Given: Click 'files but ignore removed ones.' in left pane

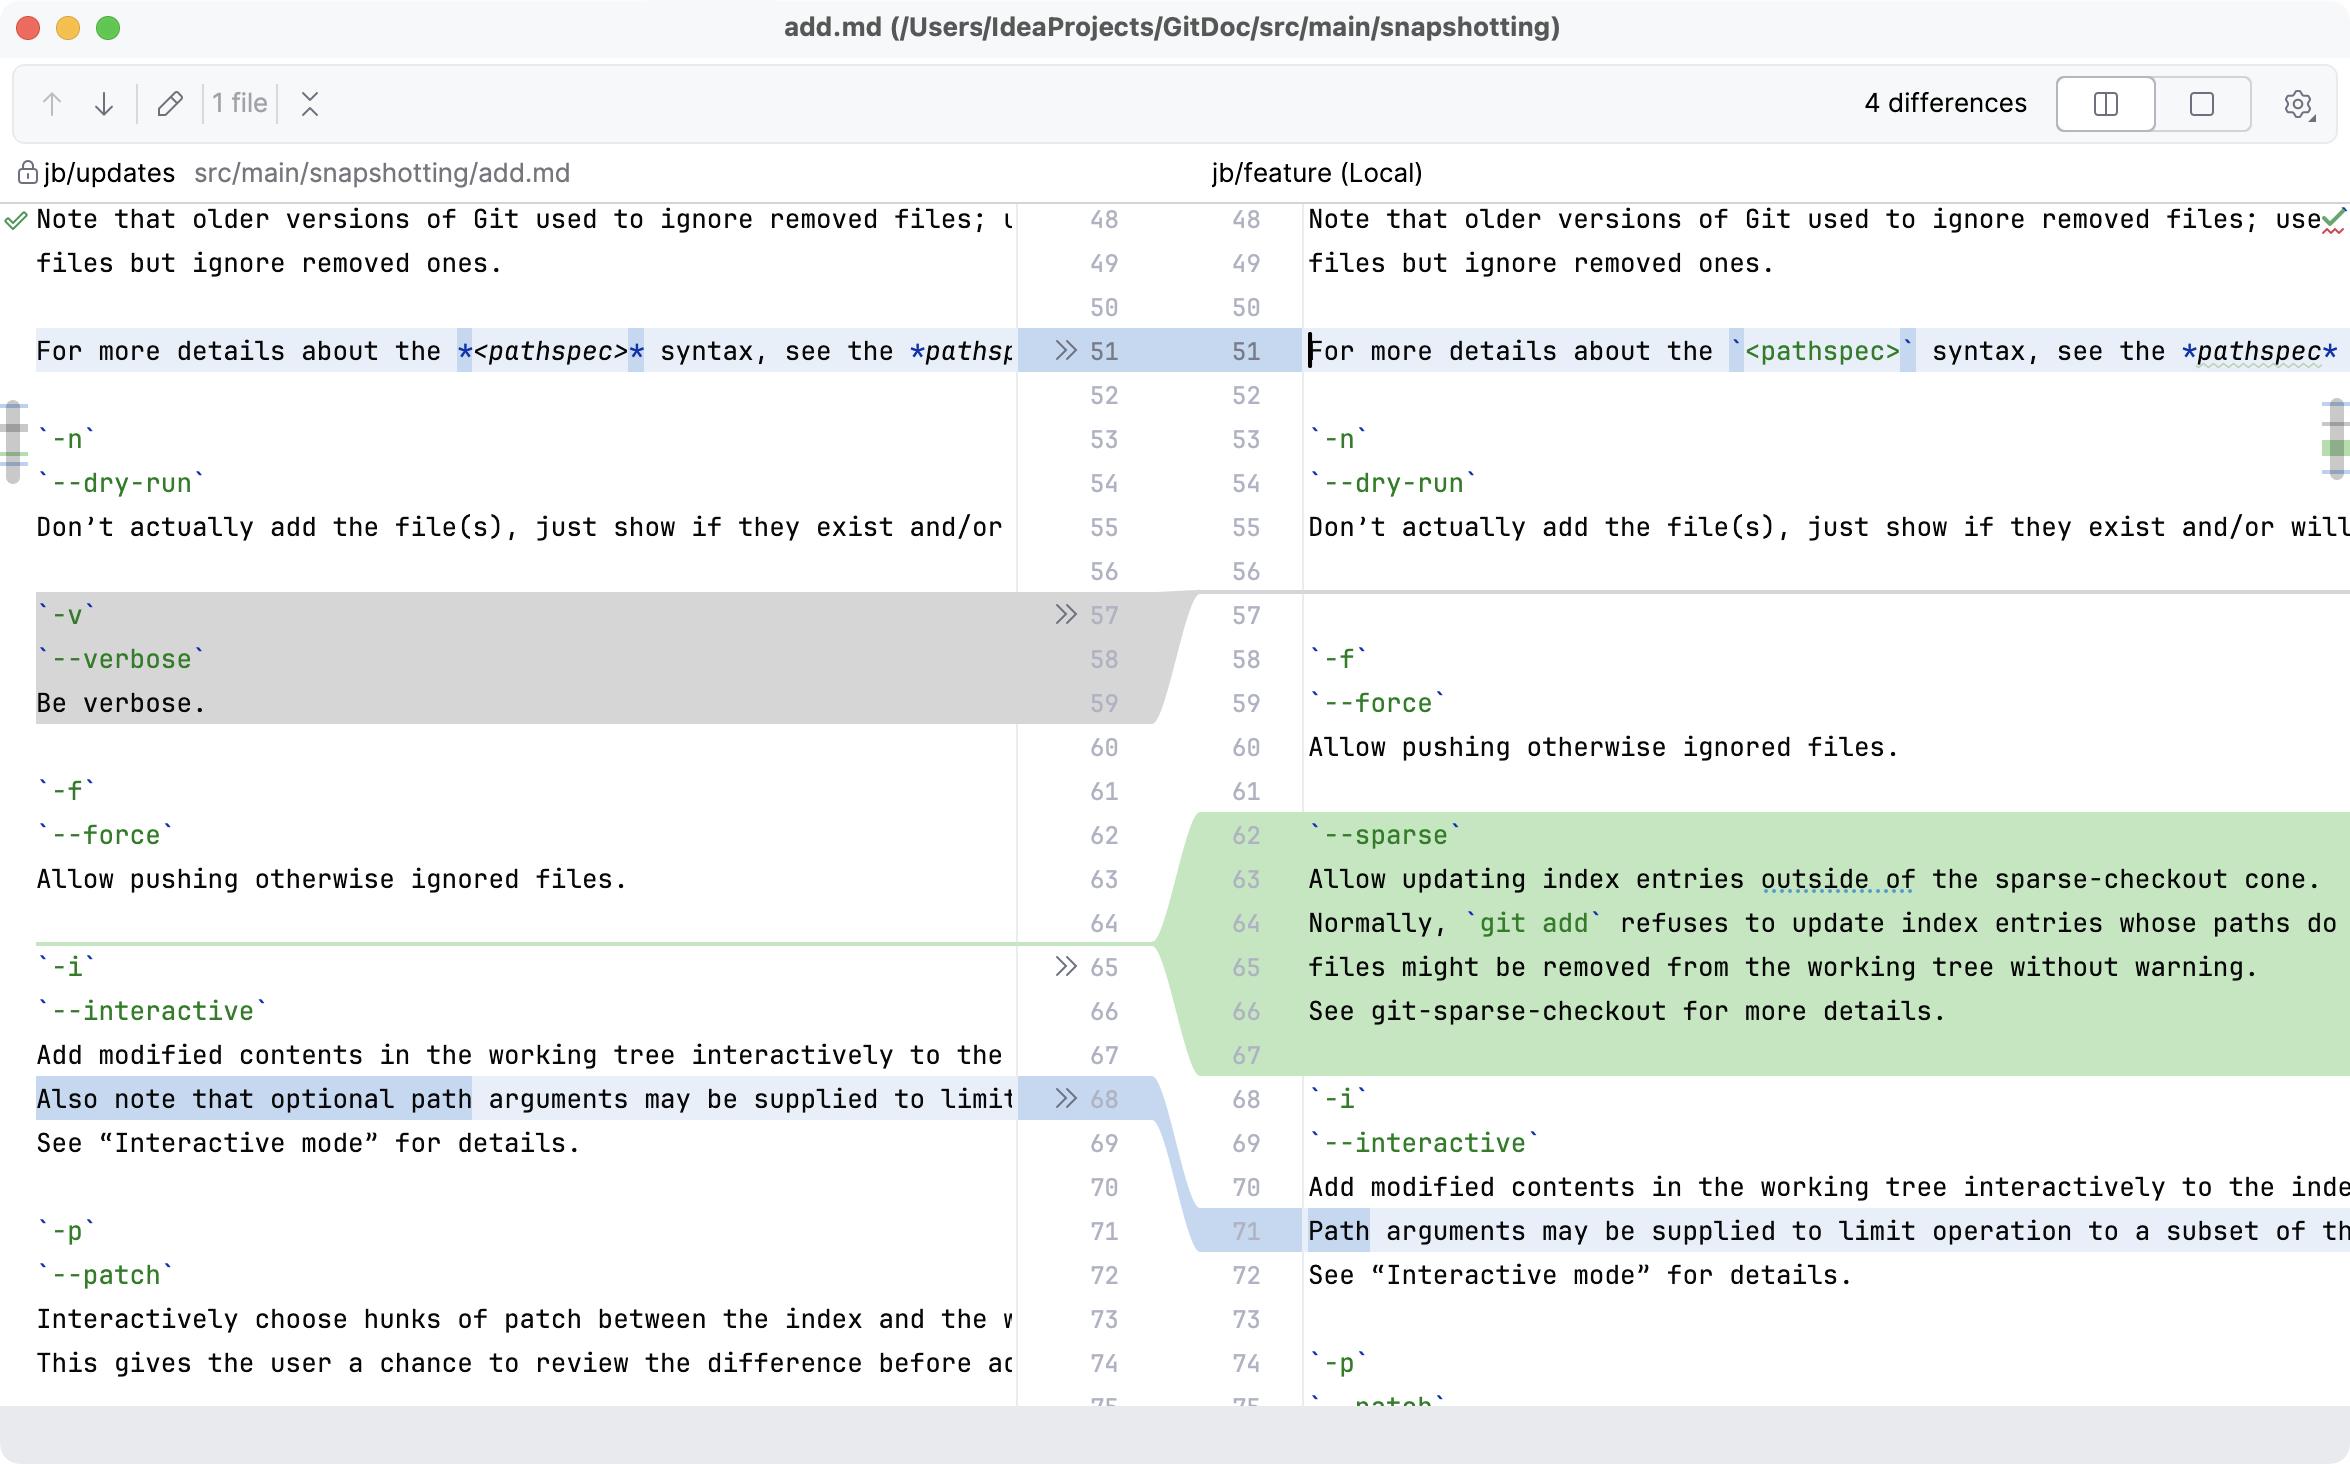Looking at the screenshot, I should click(x=269, y=263).
